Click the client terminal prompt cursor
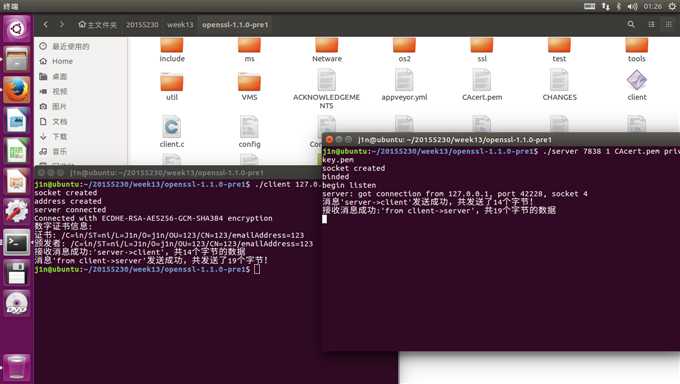 tap(257, 269)
